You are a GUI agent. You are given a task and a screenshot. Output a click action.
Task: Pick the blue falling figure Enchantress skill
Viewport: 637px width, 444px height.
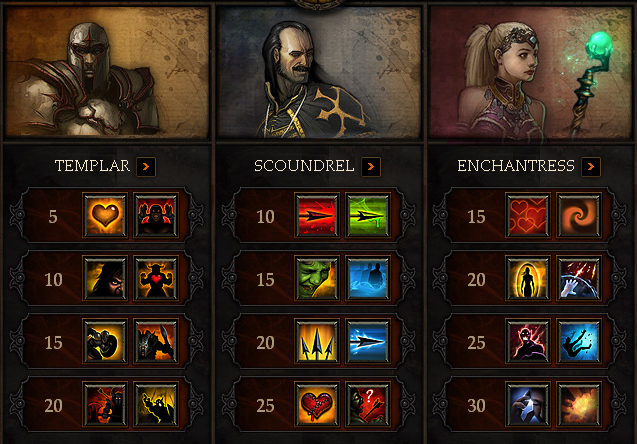578,341
